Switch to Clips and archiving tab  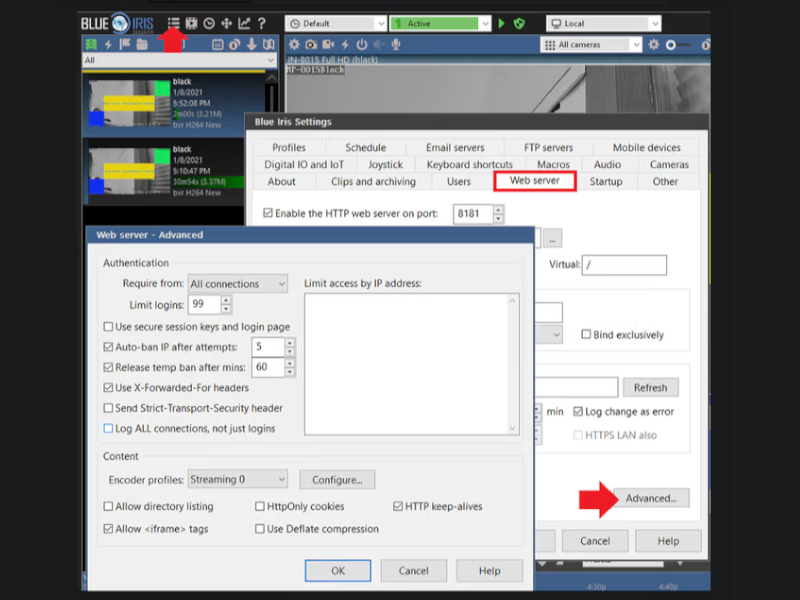[373, 182]
